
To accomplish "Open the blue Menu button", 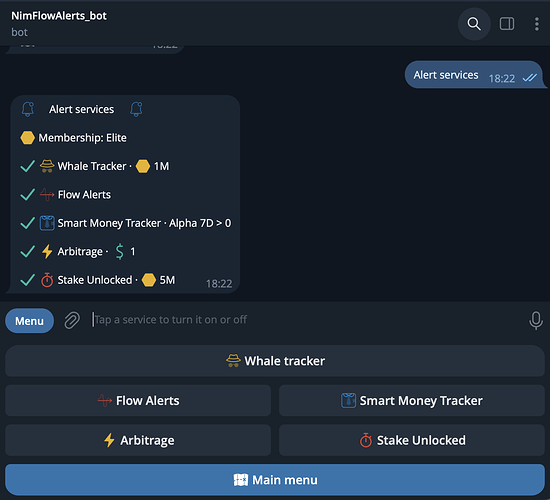I will [29, 321].
